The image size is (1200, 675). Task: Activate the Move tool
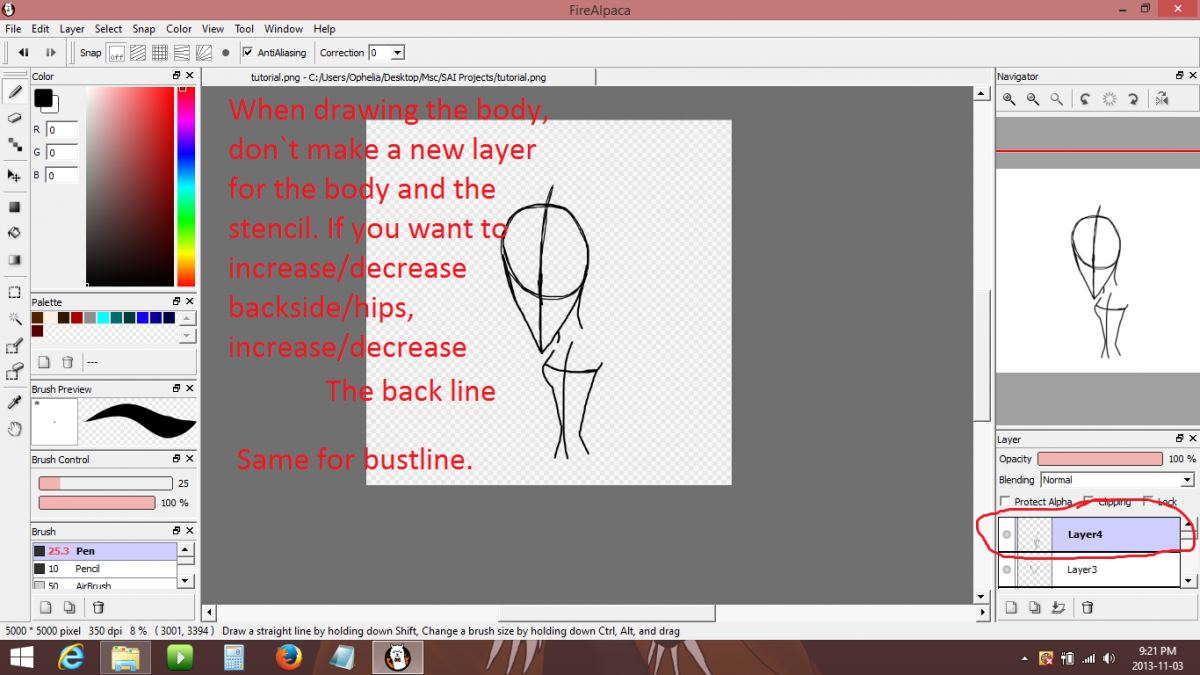[15, 175]
